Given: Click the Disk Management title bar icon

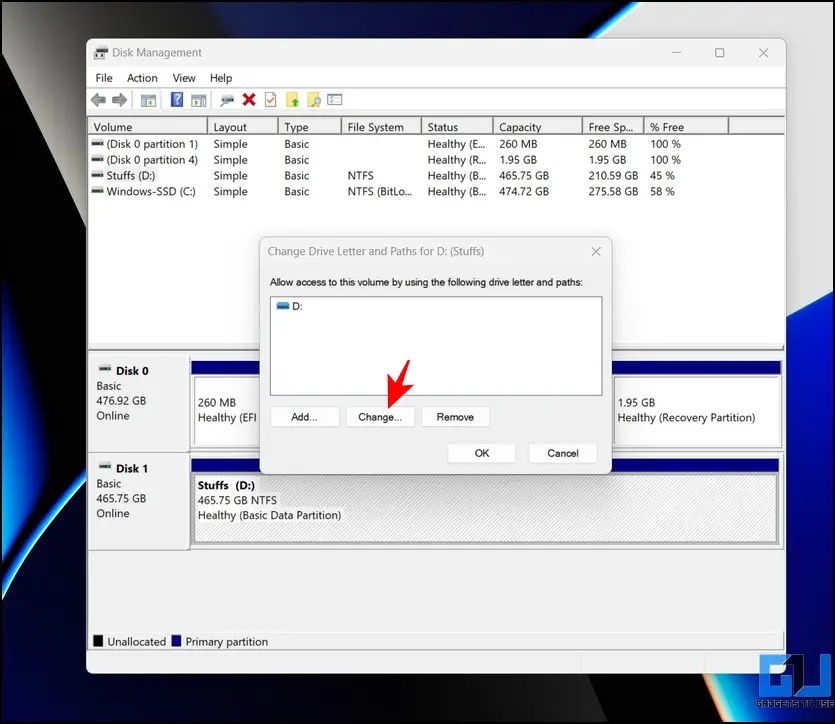Looking at the screenshot, I should pyautogui.click(x=101, y=53).
